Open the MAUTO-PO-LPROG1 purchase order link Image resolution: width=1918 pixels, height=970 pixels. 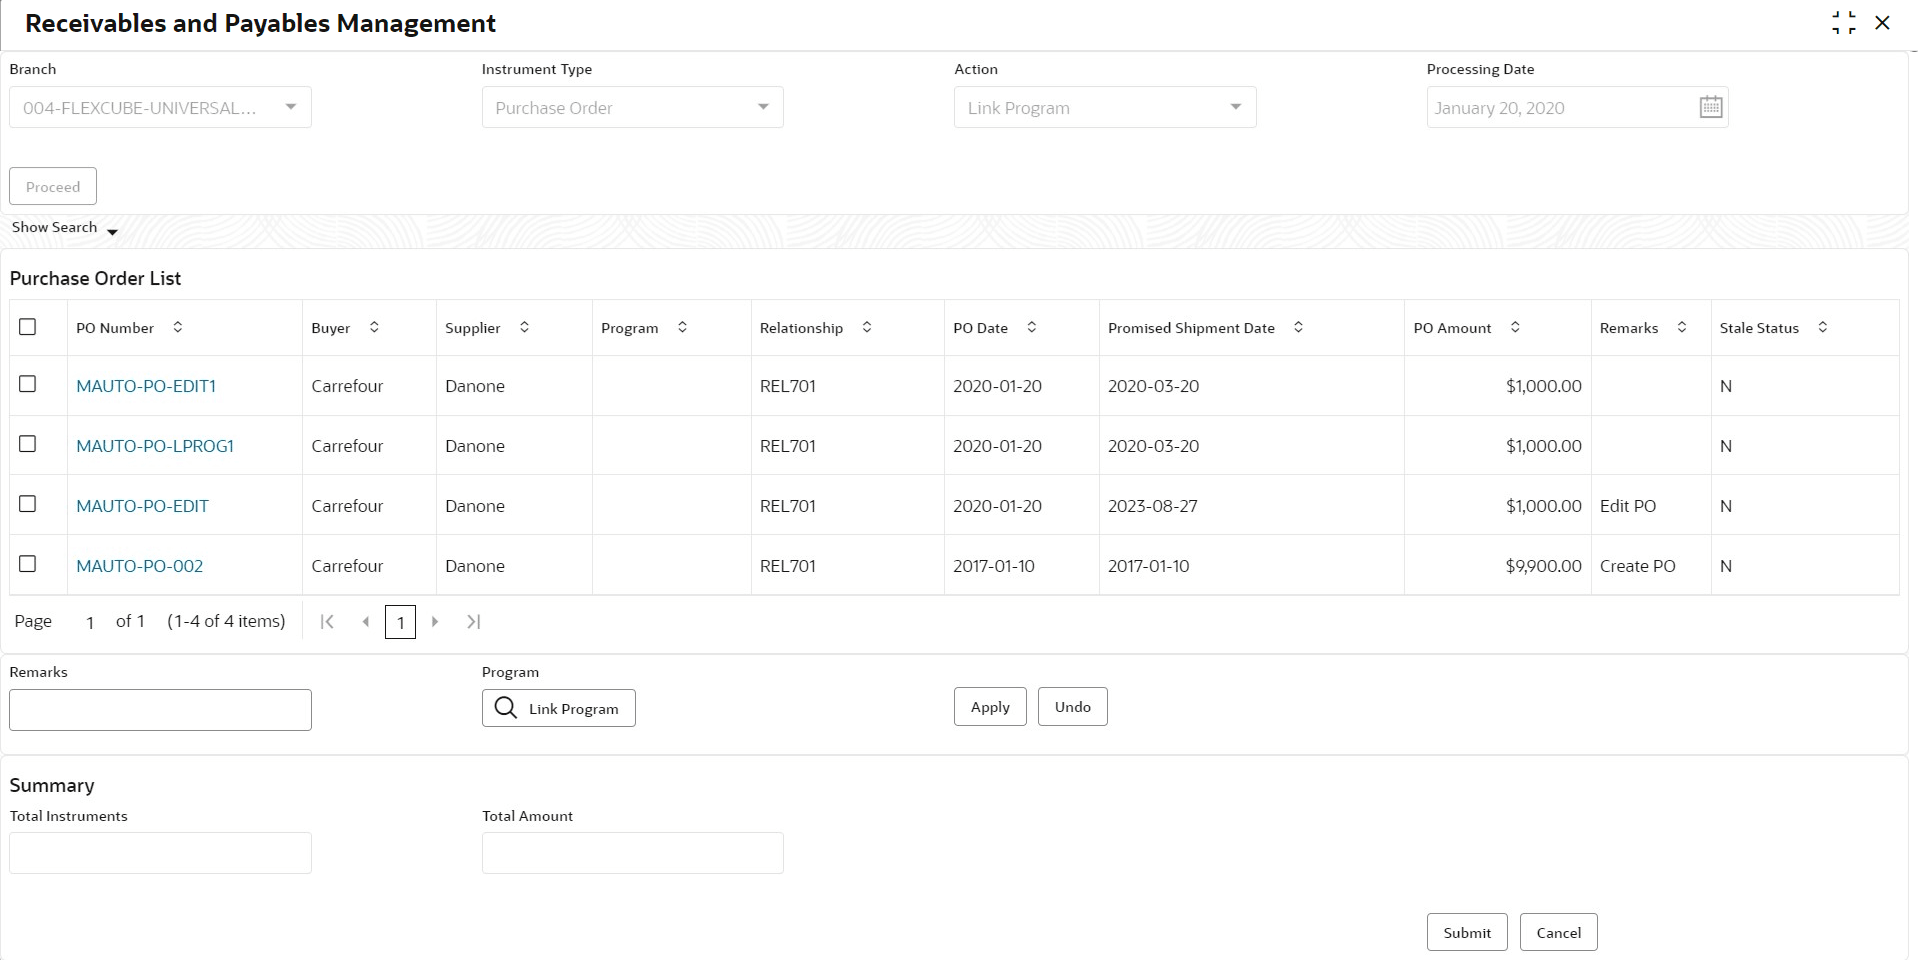155,446
